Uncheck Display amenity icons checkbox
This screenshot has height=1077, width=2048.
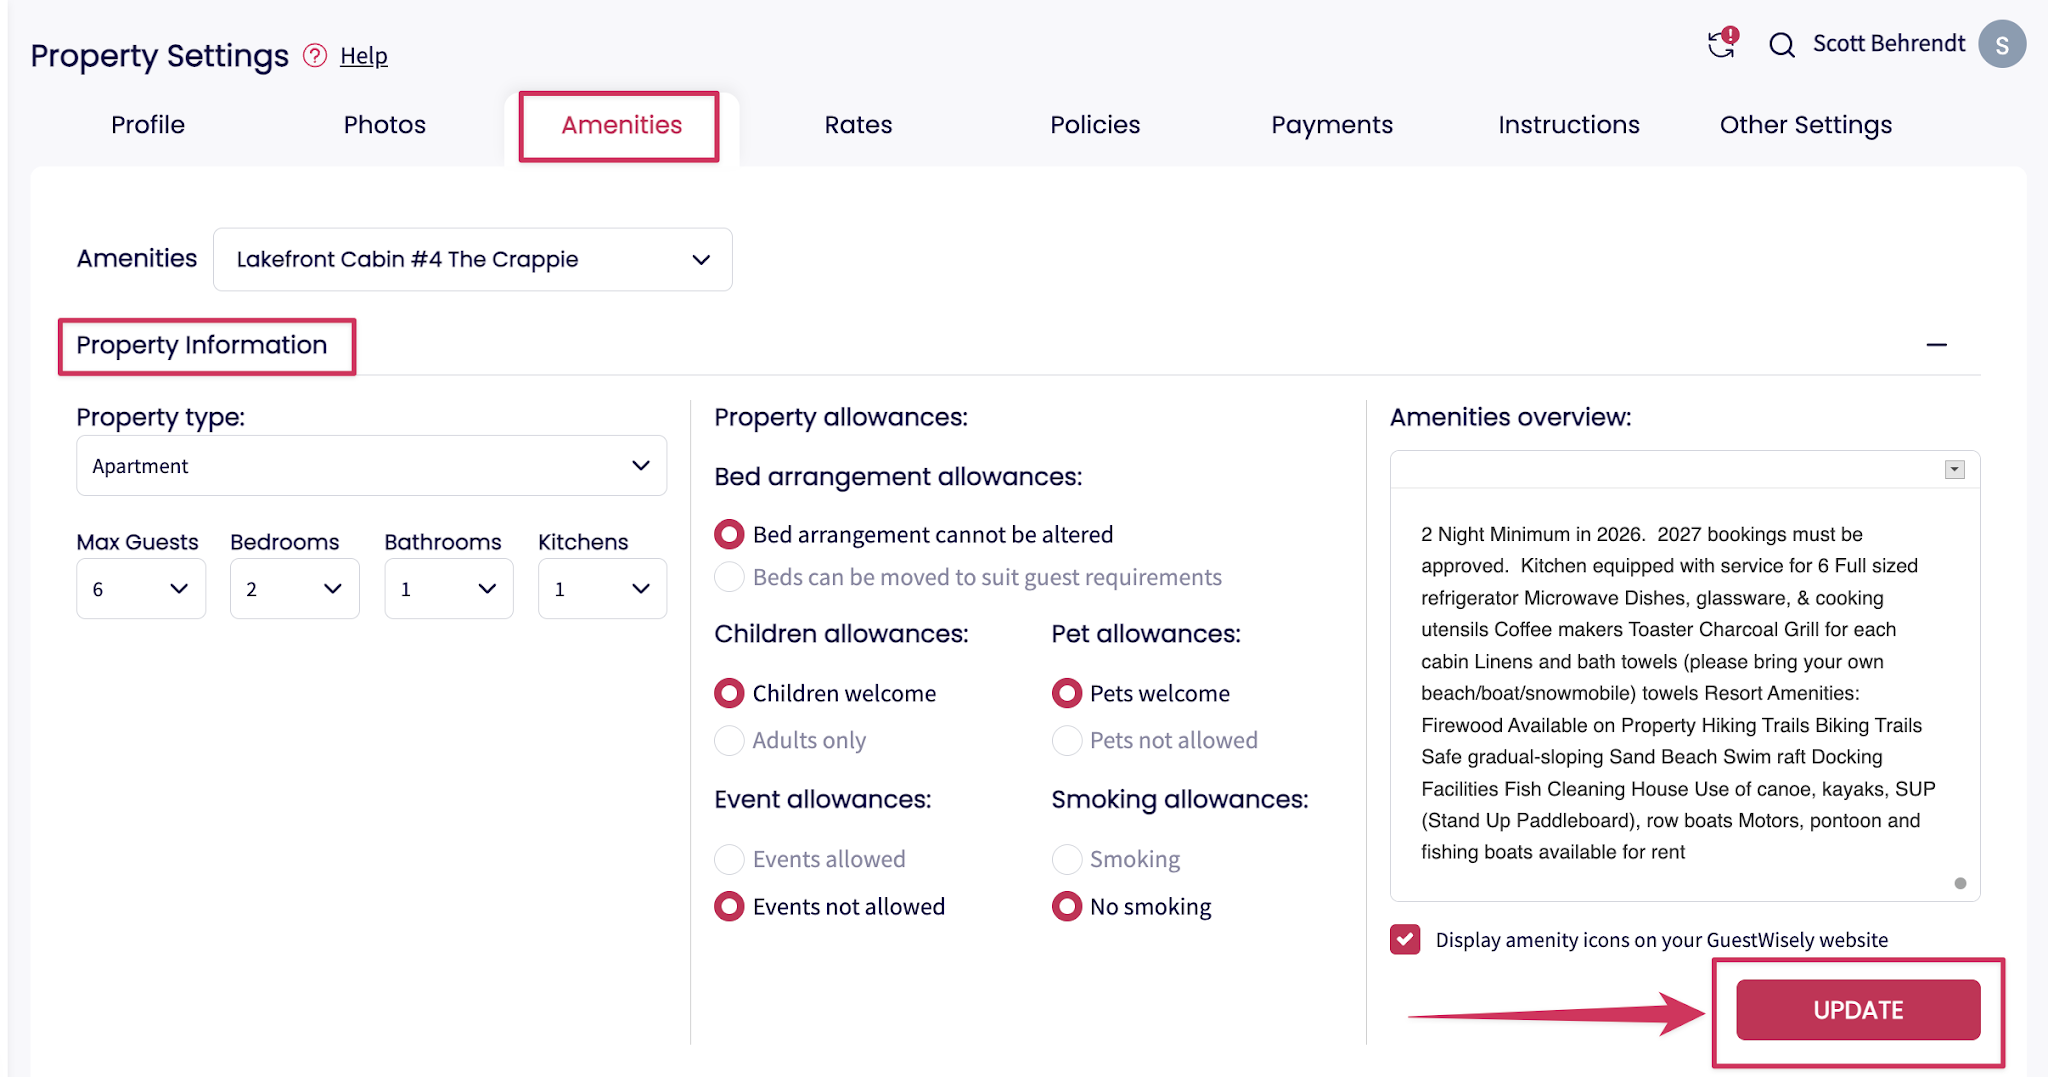(1405, 939)
